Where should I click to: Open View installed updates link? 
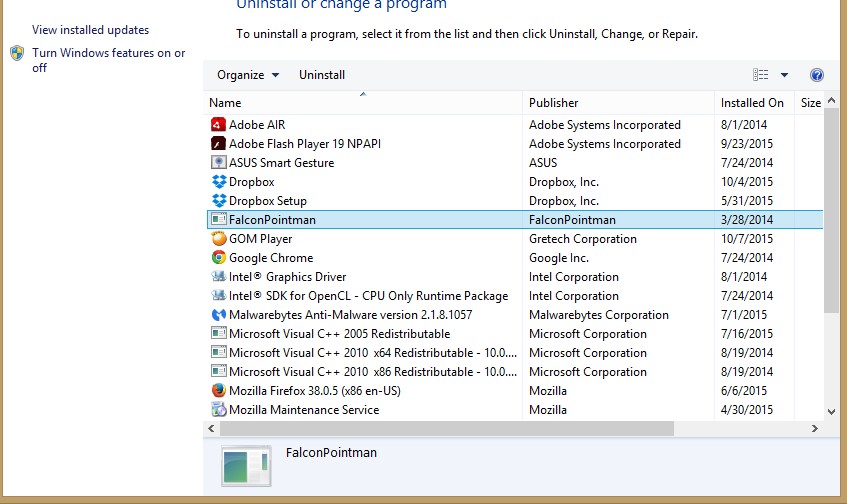pos(90,30)
